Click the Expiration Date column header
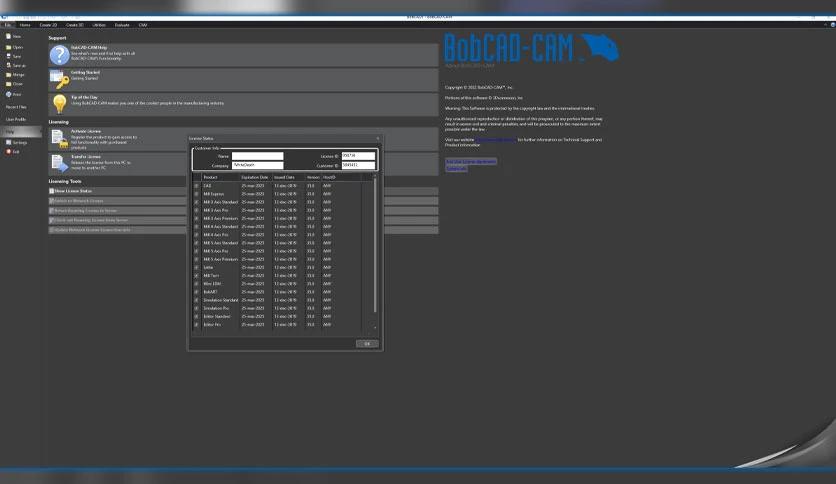 tap(255, 178)
